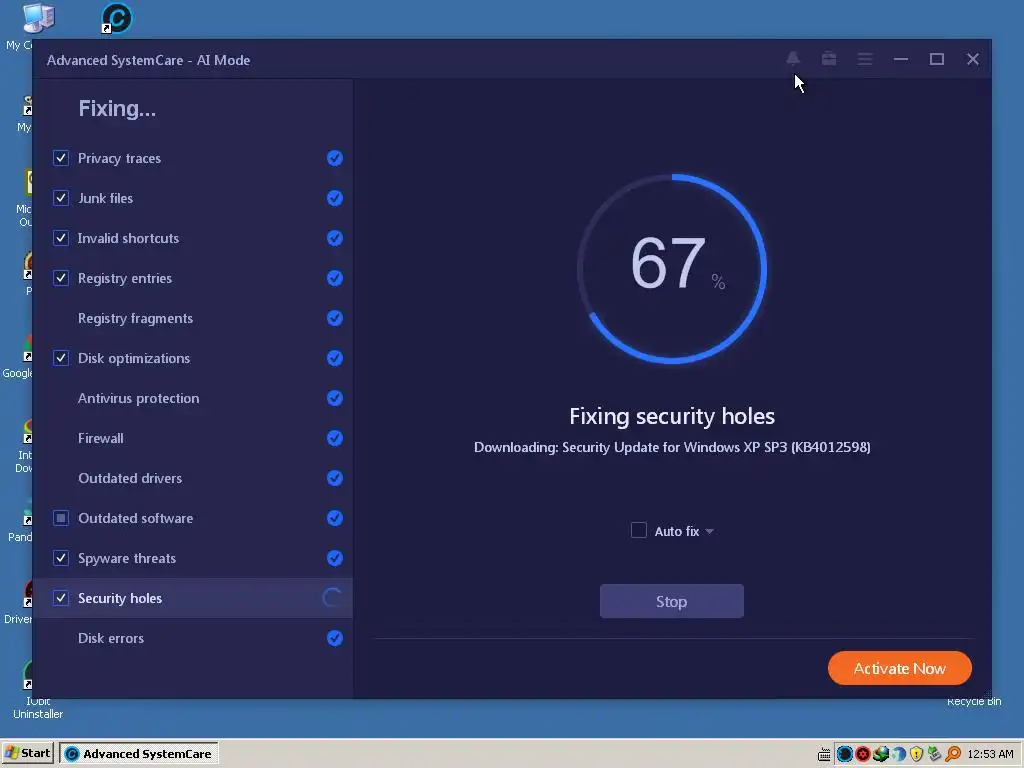Click the Safely Remove Hardware tray icon
Screen dimensions: 1024x768
click(x=935, y=754)
